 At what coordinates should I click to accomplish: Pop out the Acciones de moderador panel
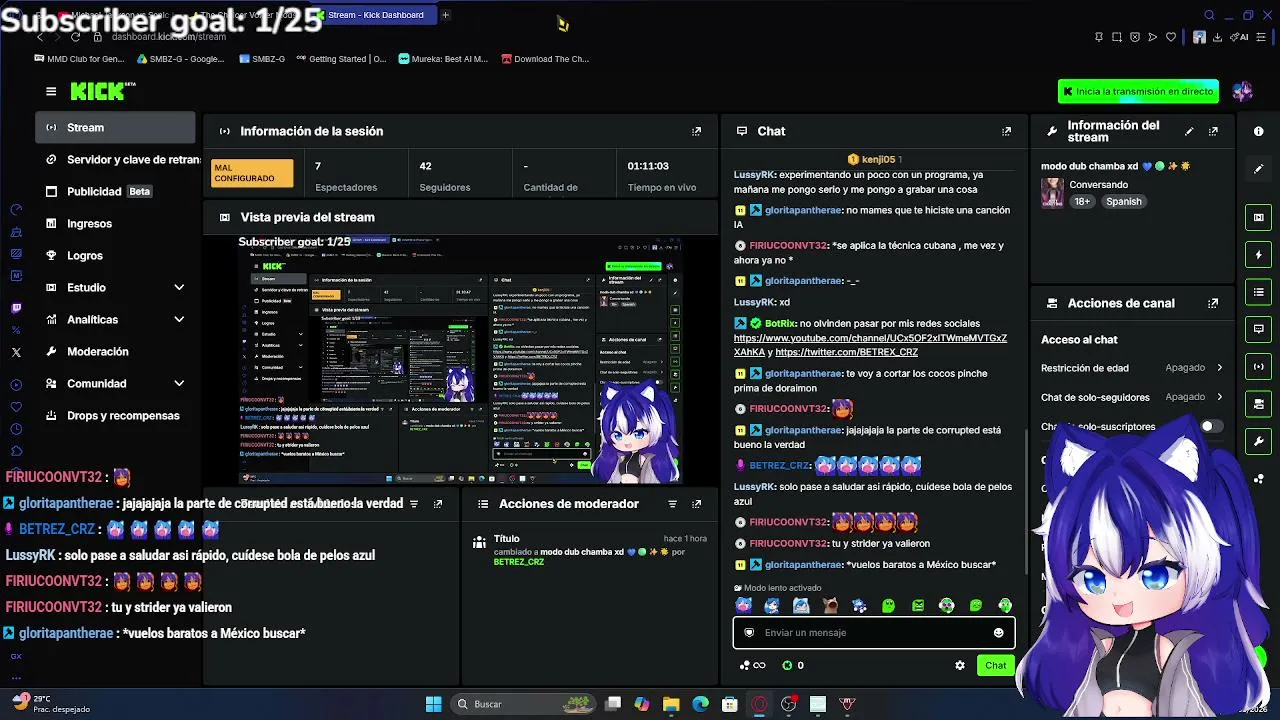[x=696, y=504]
